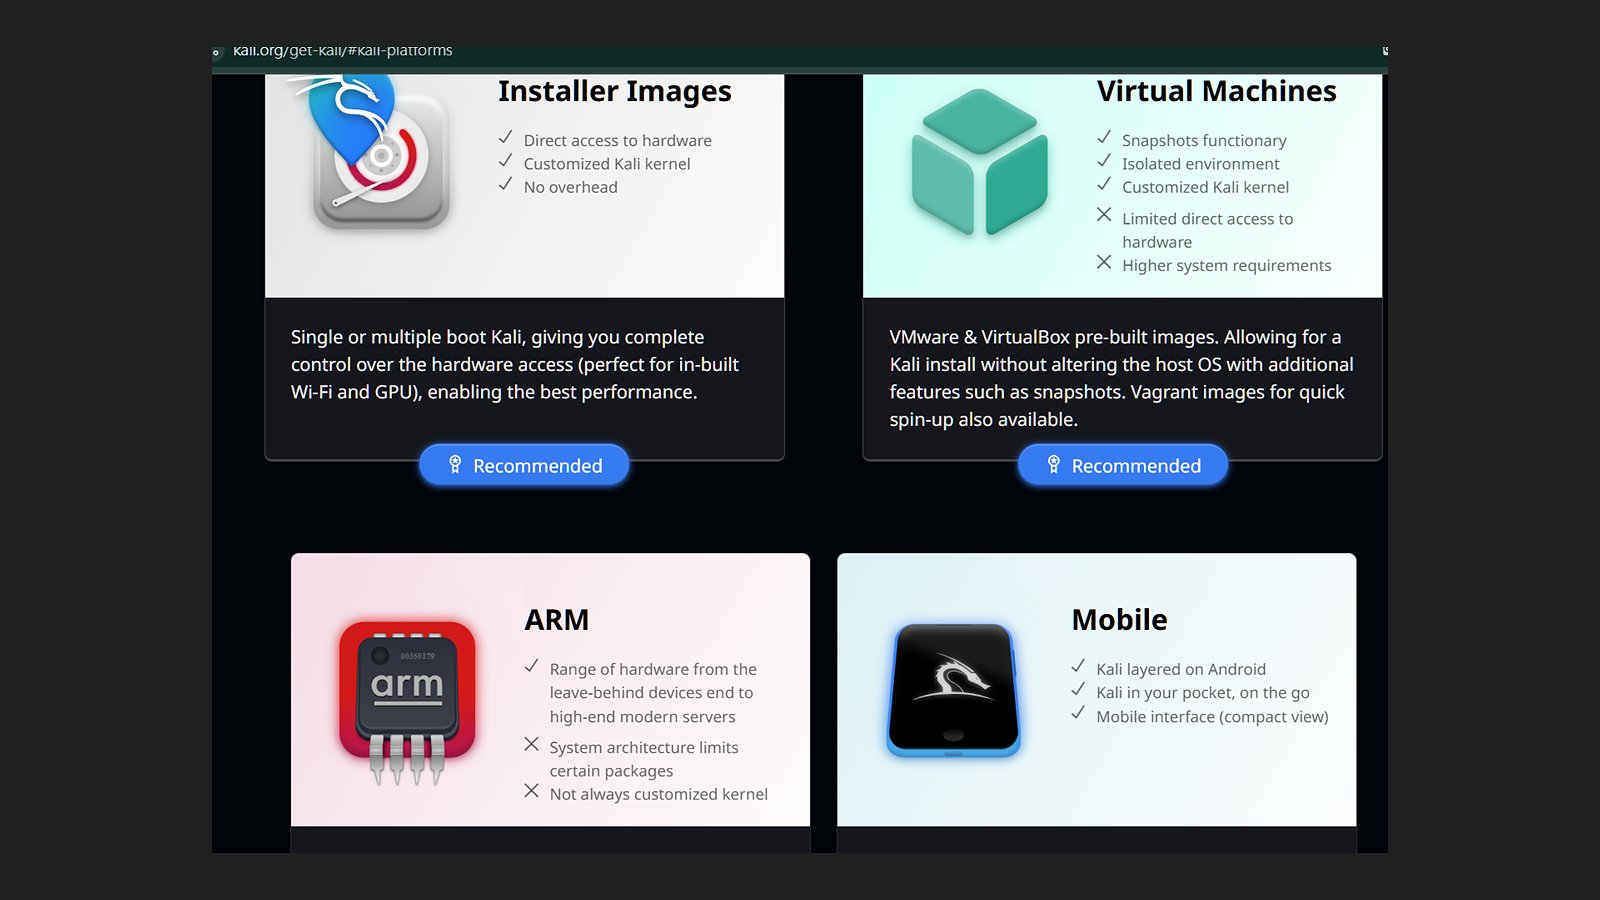Click checkmark beside Kali in your pocket
1600x900 pixels.
[1078, 690]
